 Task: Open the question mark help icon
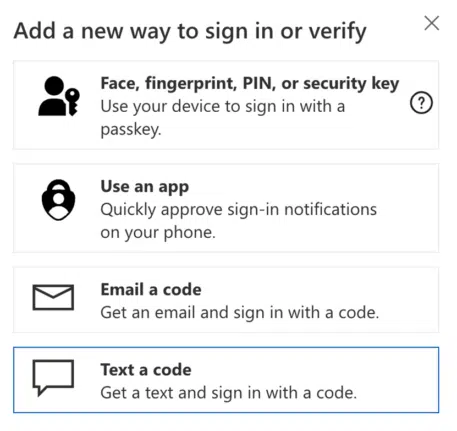tap(421, 103)
